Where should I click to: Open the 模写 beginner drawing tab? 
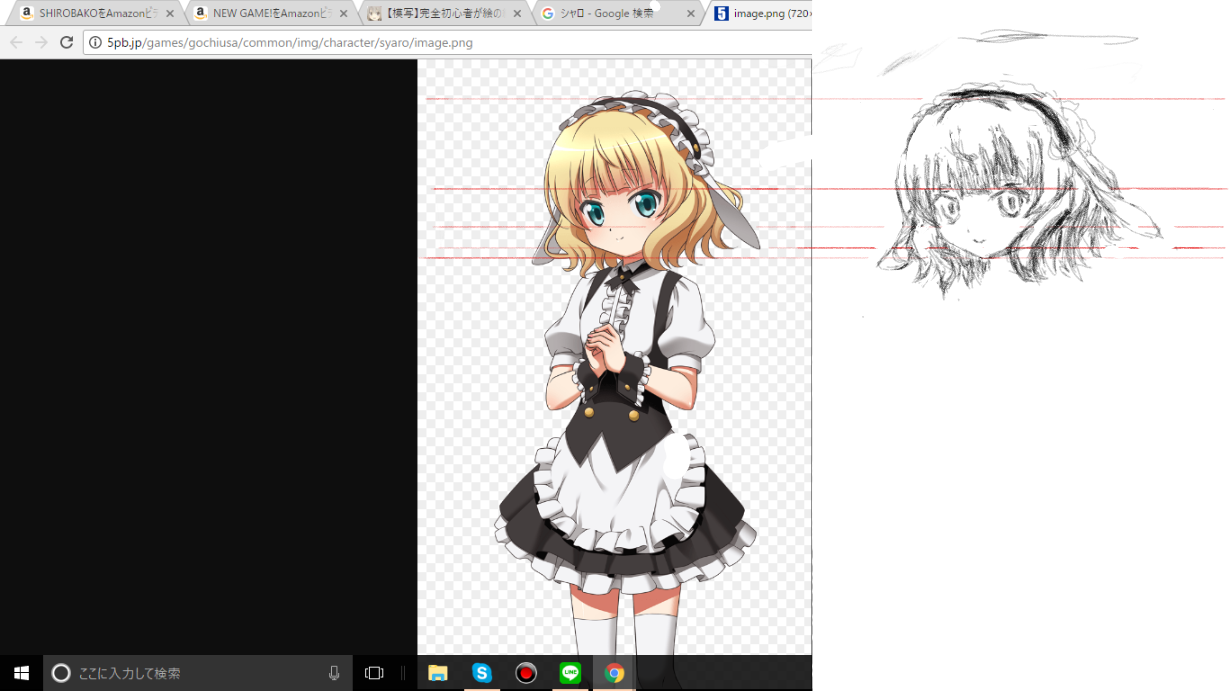click(444, 14)
